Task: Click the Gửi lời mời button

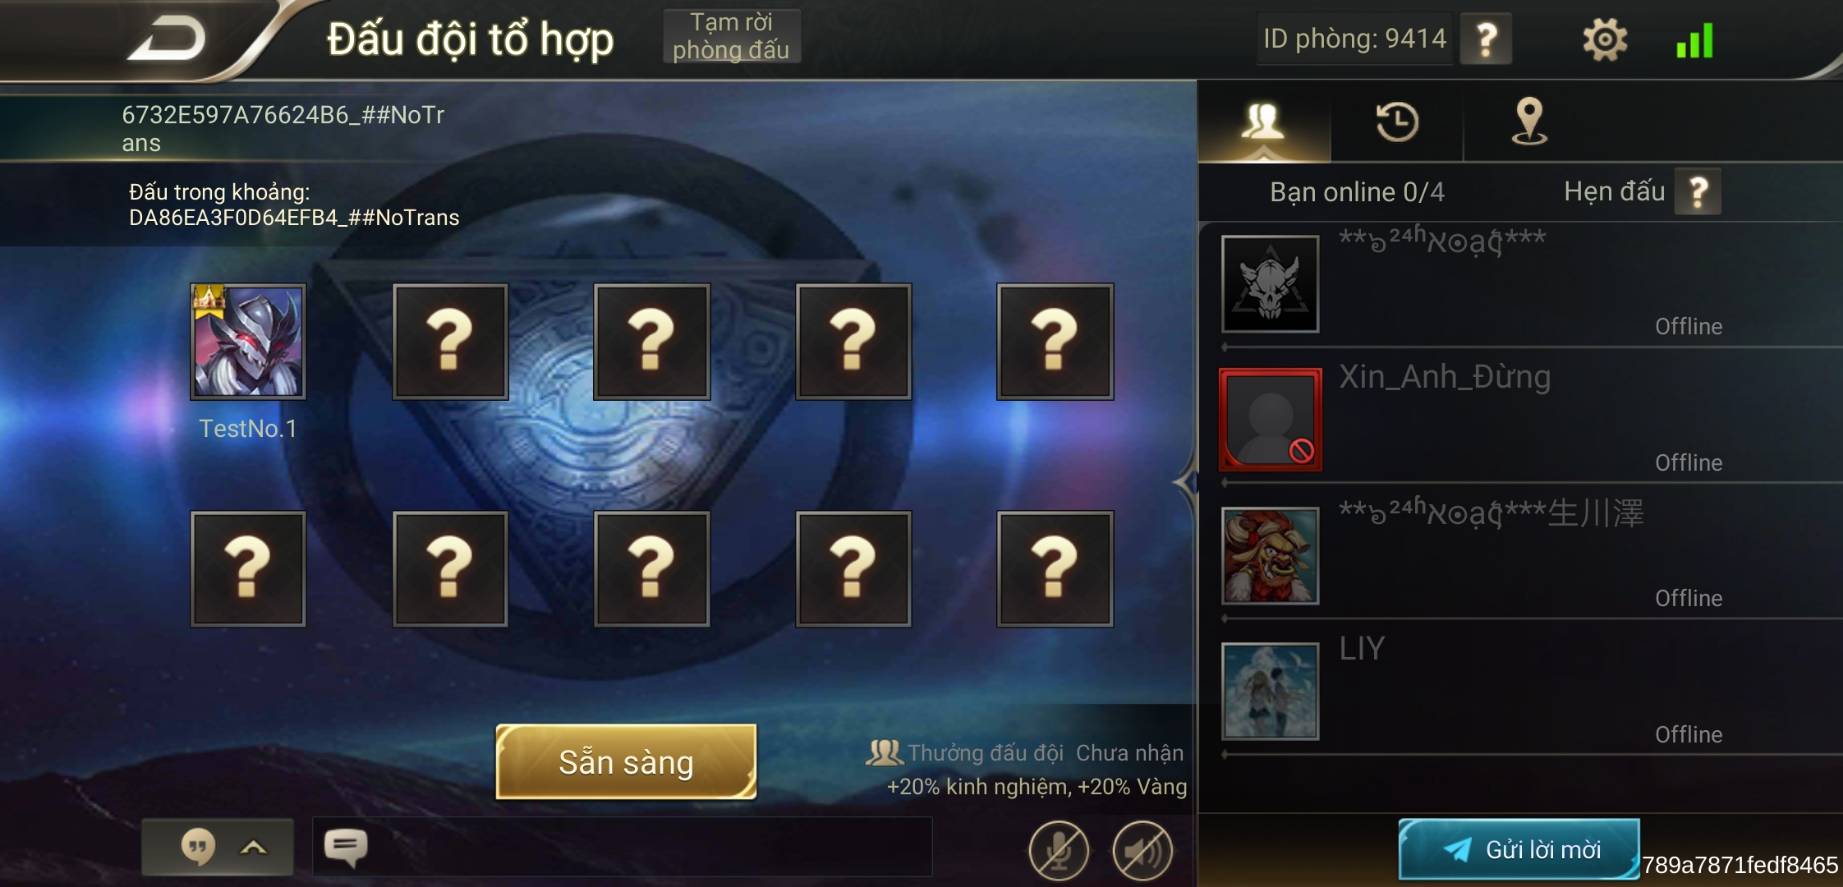Action: coord(1519,849)
